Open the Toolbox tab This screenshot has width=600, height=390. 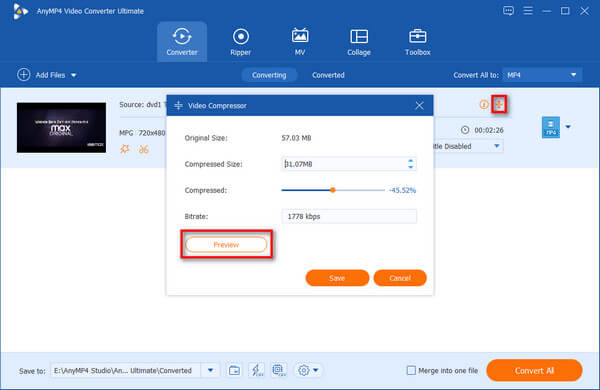click(417, 42)
